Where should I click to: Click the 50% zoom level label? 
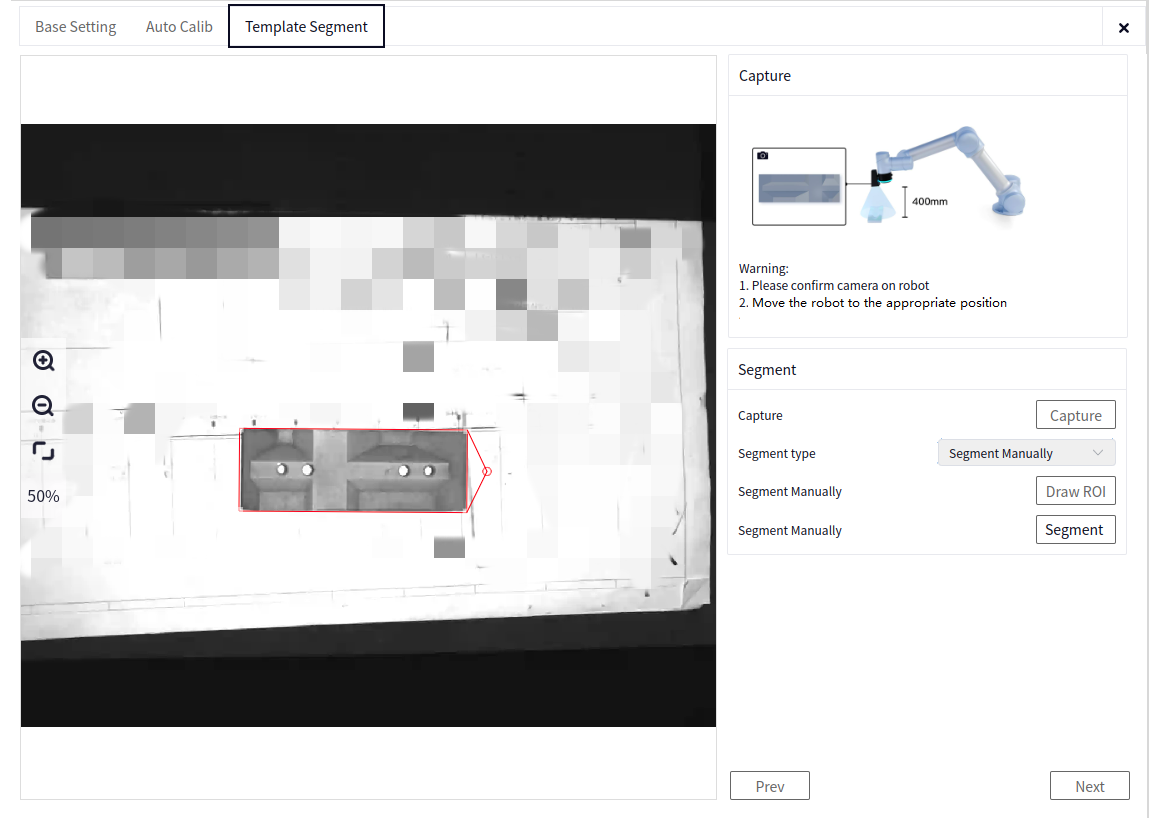point(43,496)
